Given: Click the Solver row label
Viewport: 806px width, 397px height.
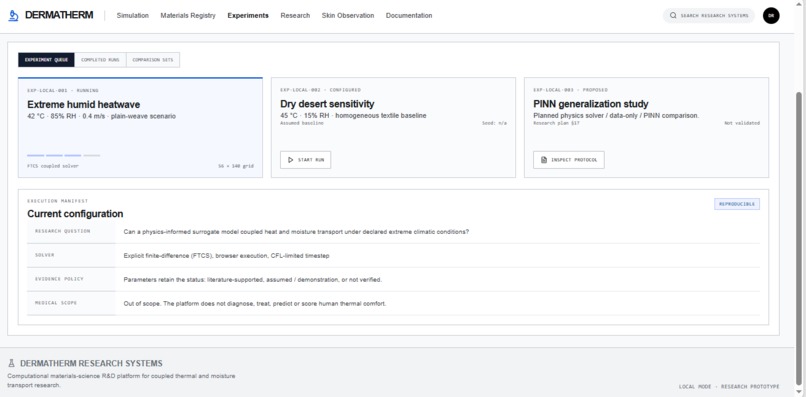Looking at the screenshot, I should tap(45, 255).
